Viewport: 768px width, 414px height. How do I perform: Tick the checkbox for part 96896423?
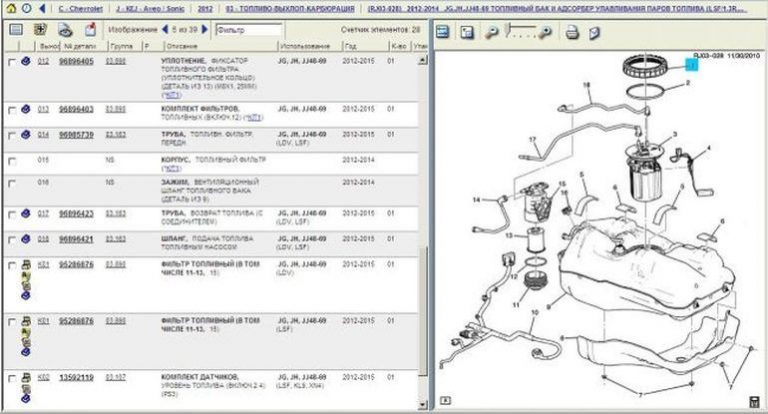(x=11, y=213)
